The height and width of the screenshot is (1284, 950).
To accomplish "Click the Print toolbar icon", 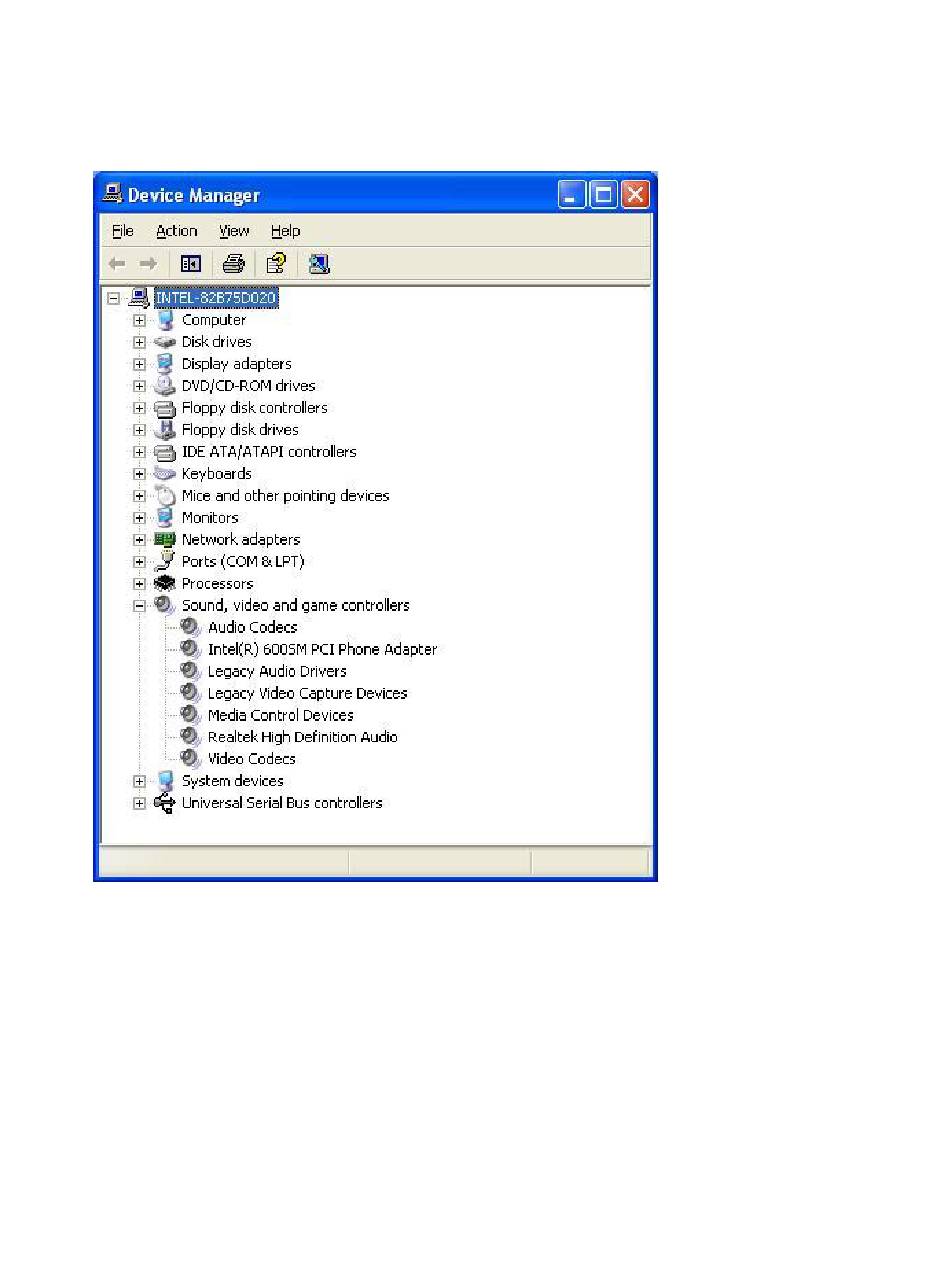I will (233, 264).
